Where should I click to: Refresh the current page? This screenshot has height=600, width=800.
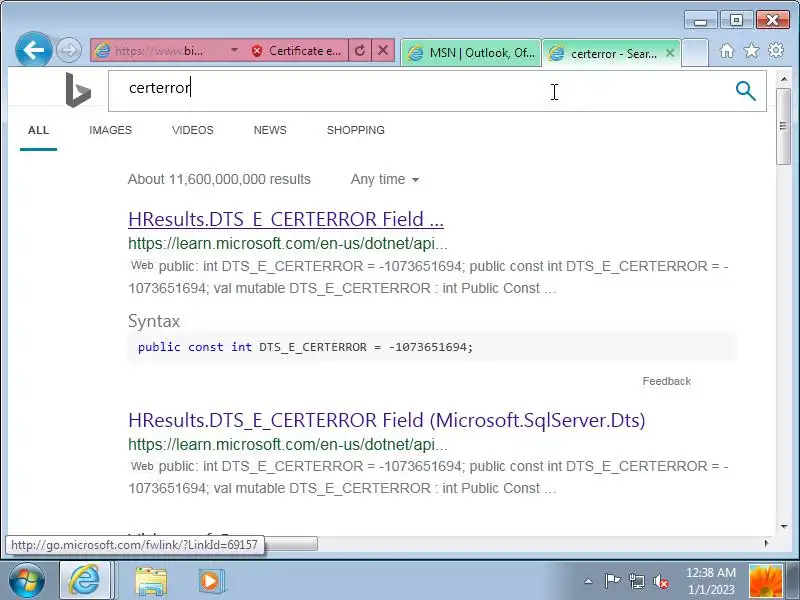[360, 51]
